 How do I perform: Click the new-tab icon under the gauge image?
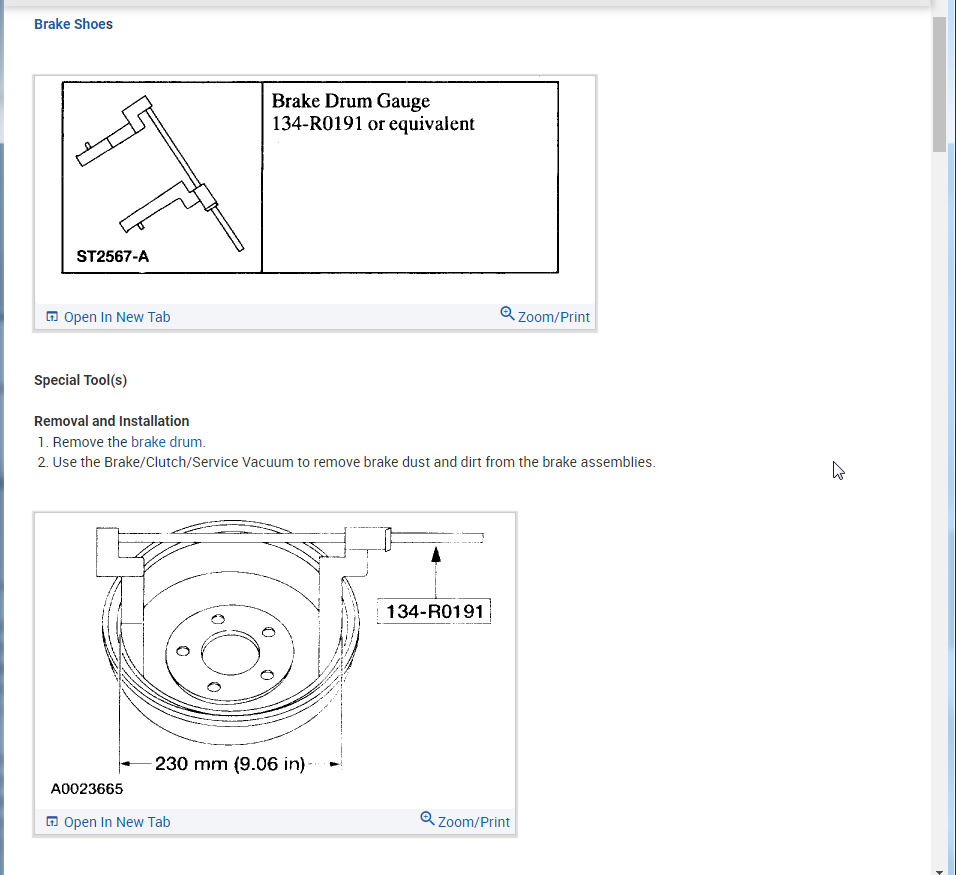(52, 316)
